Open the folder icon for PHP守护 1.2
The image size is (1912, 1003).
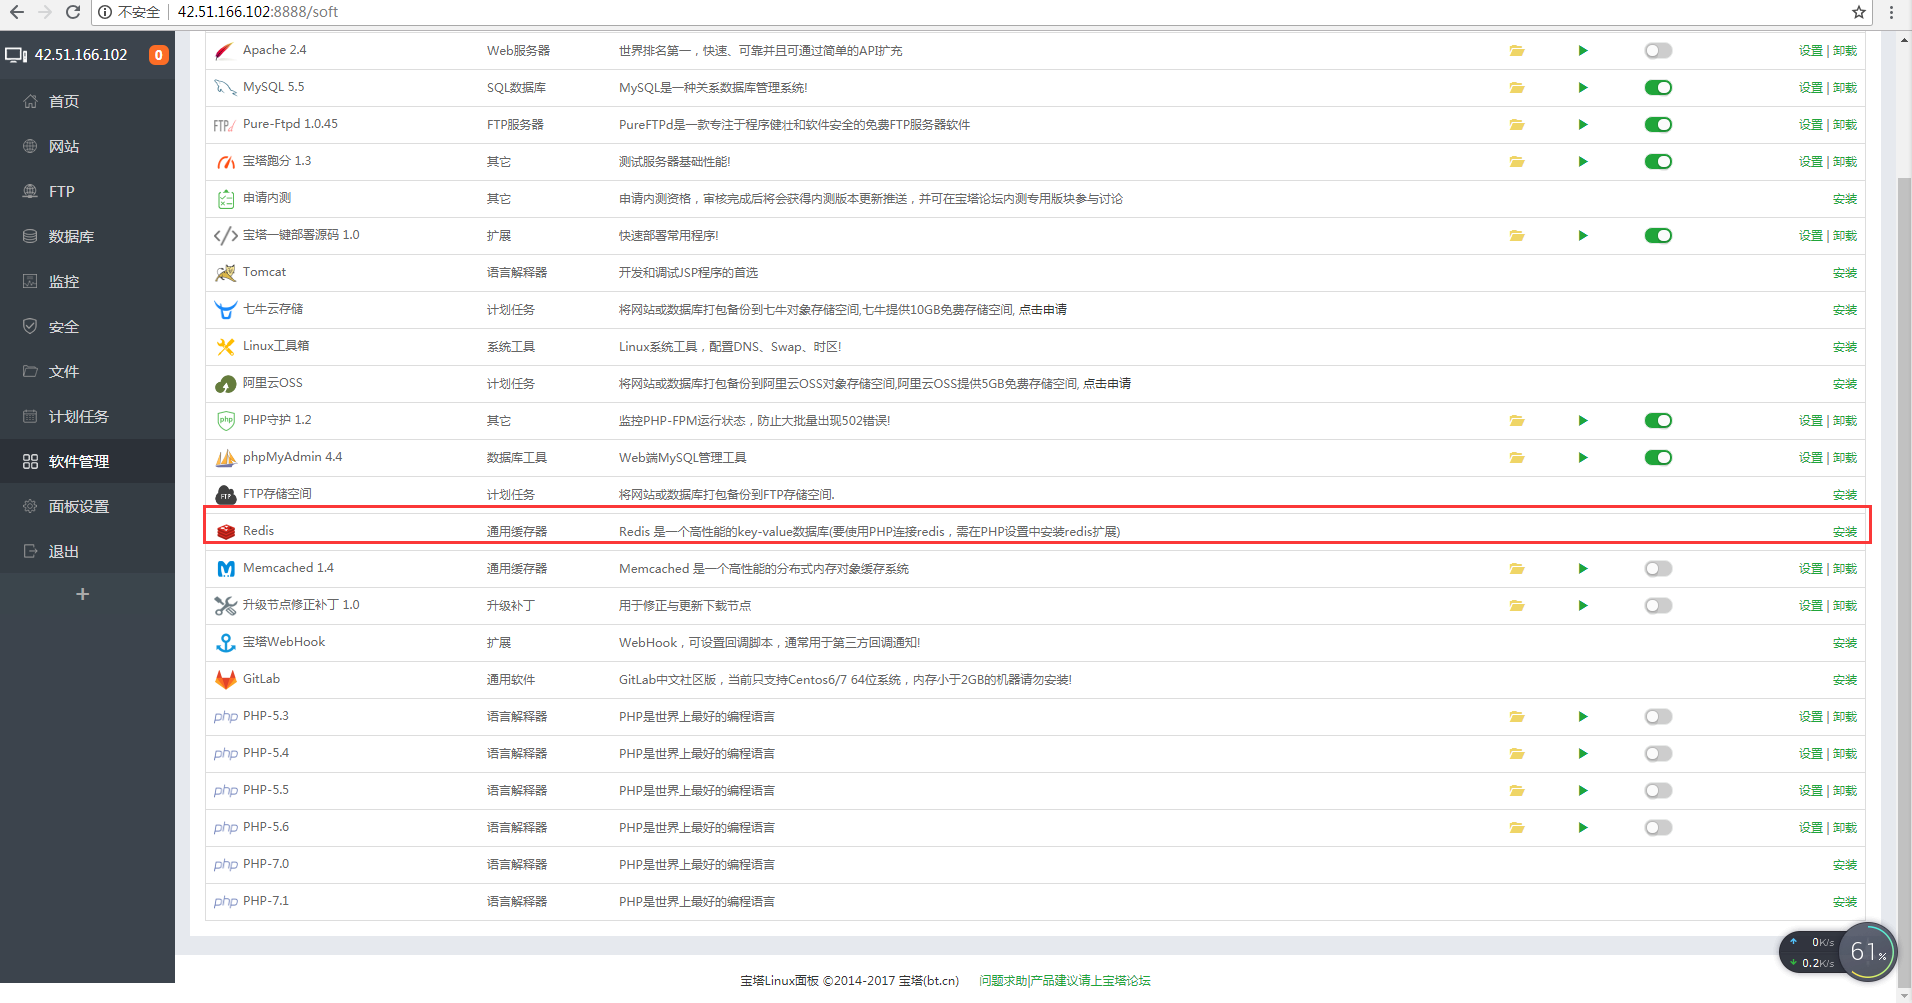(x=1517, y=421)
